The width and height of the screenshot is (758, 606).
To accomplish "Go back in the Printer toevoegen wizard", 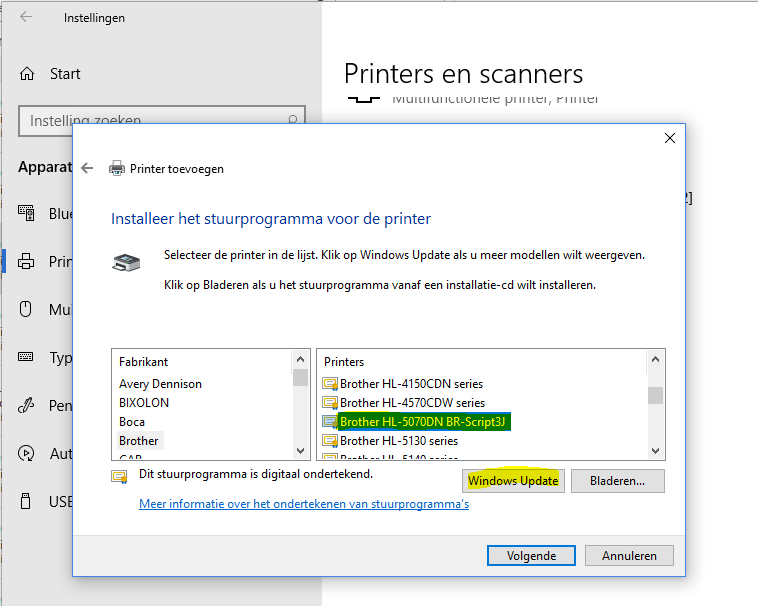I will (87, 168).
